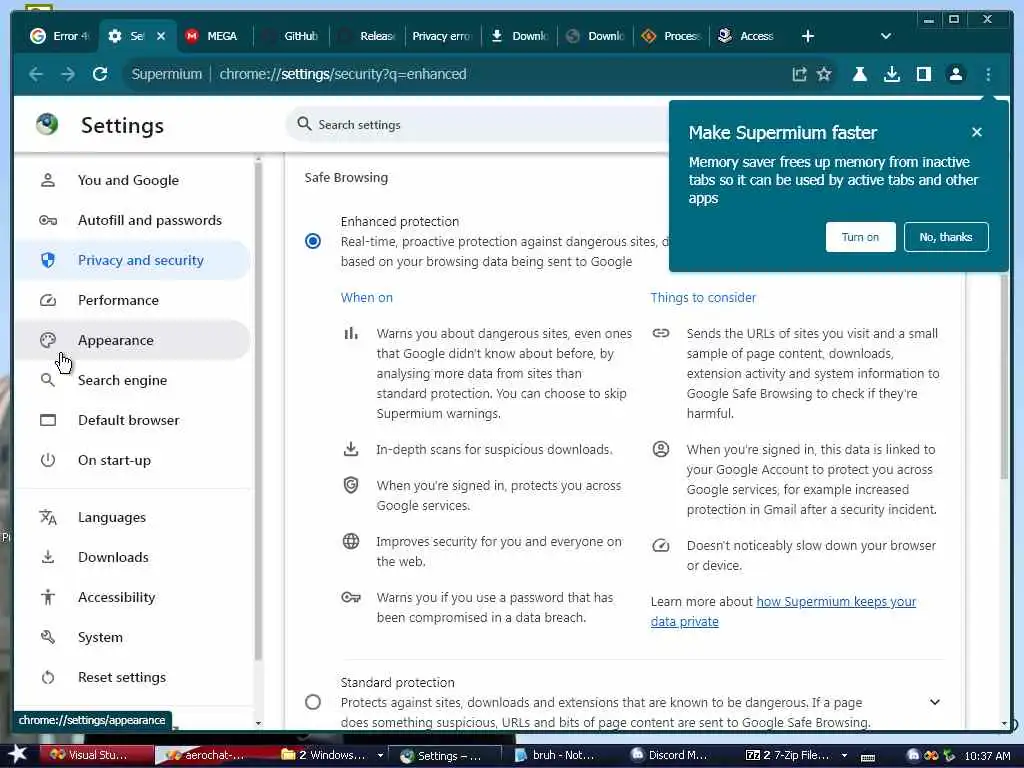Switch to the Release tab

pos(367,36)
